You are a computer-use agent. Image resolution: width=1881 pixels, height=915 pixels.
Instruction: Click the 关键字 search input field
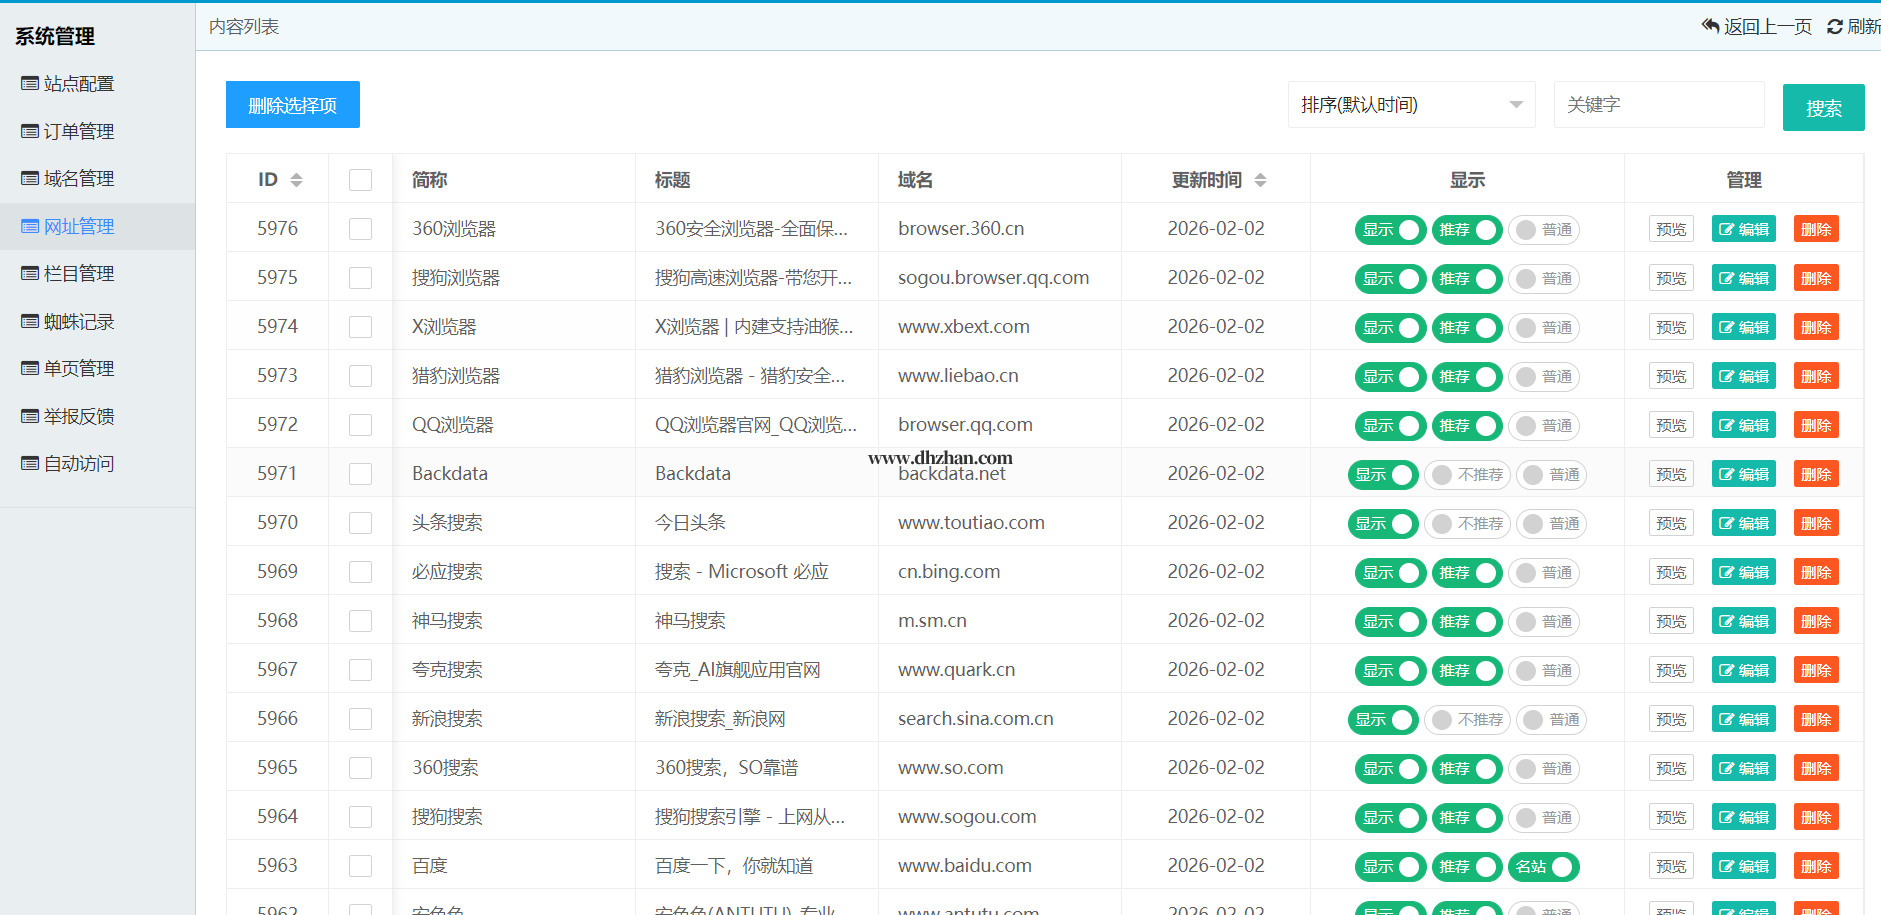point(1658,105)
